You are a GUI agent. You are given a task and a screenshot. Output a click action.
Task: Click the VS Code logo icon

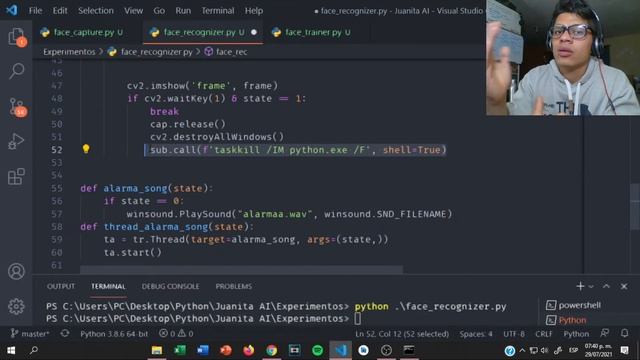[x=12, y=10]
